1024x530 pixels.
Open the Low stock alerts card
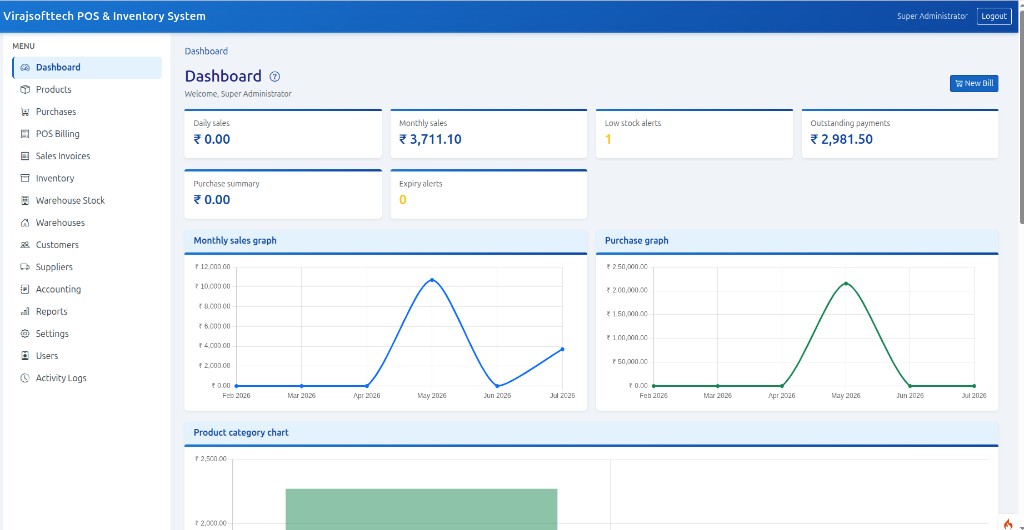click(694, 134)
